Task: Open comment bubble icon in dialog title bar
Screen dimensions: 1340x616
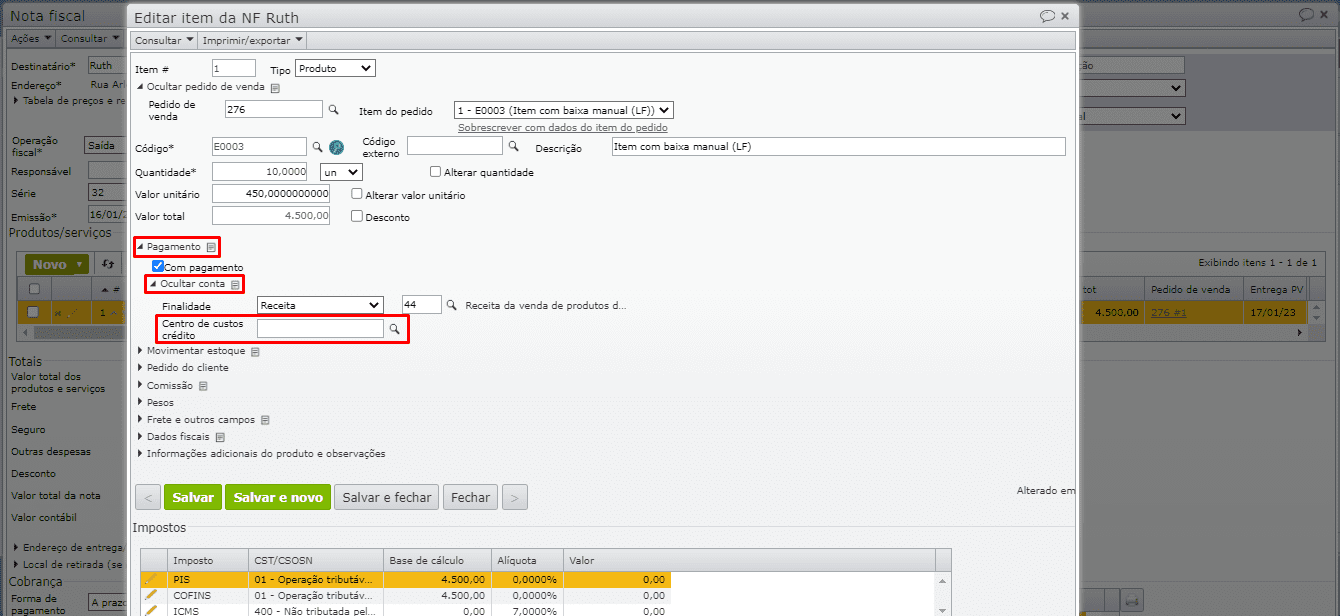Action: pyautogui.click(x=1047, y=16)
